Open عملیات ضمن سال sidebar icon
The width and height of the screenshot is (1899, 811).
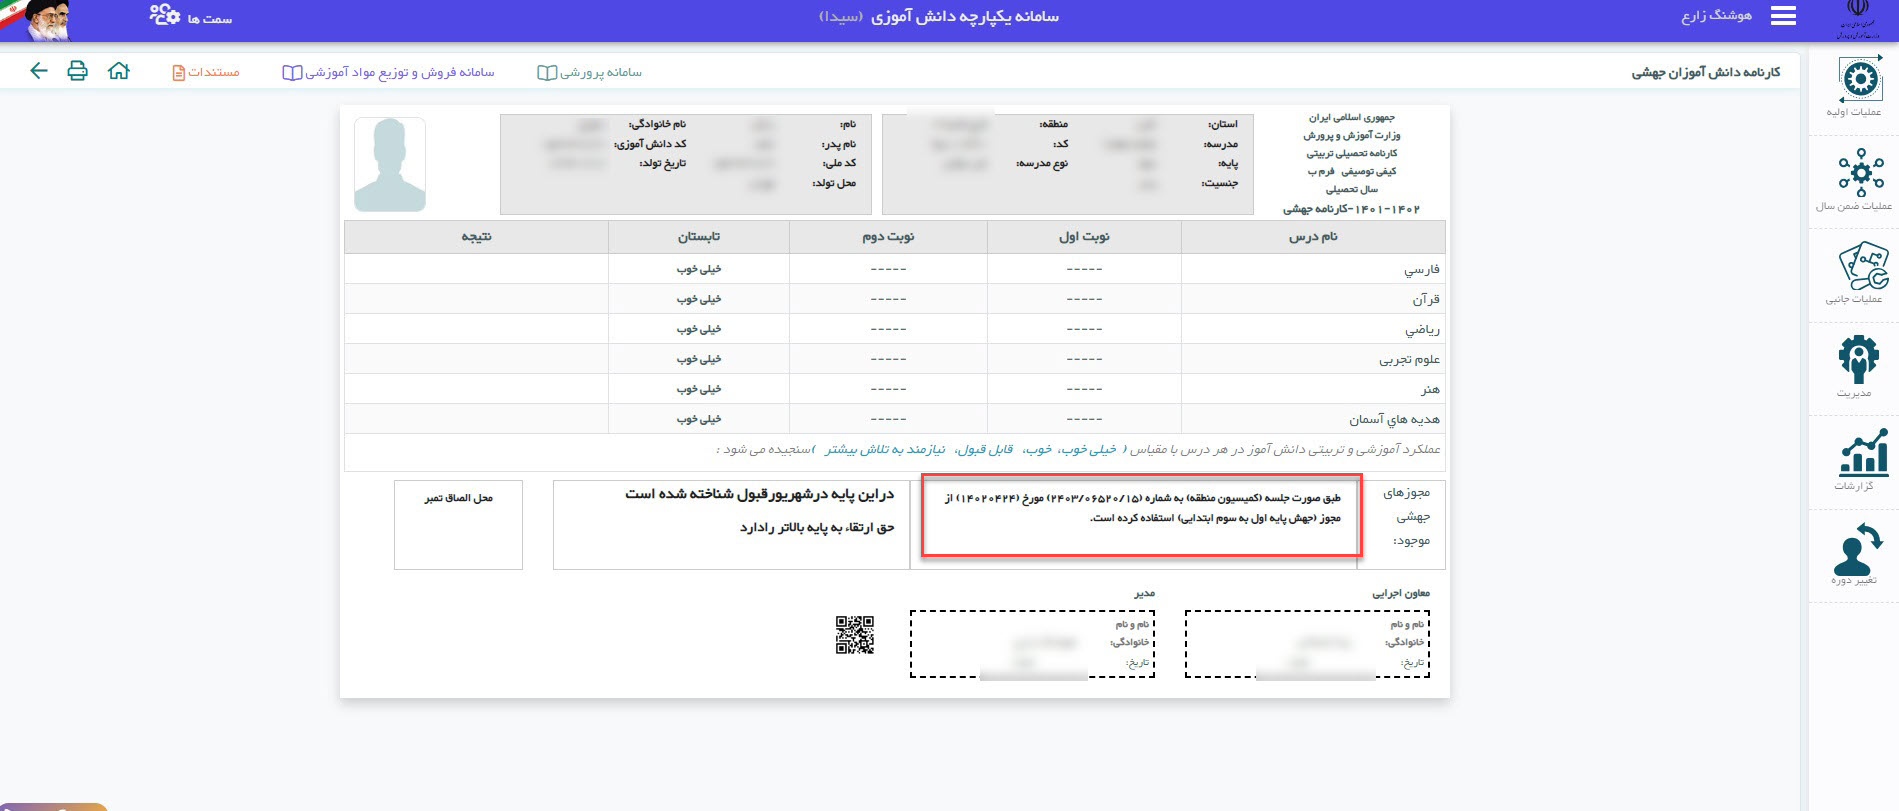click(x=1859, y=179)
